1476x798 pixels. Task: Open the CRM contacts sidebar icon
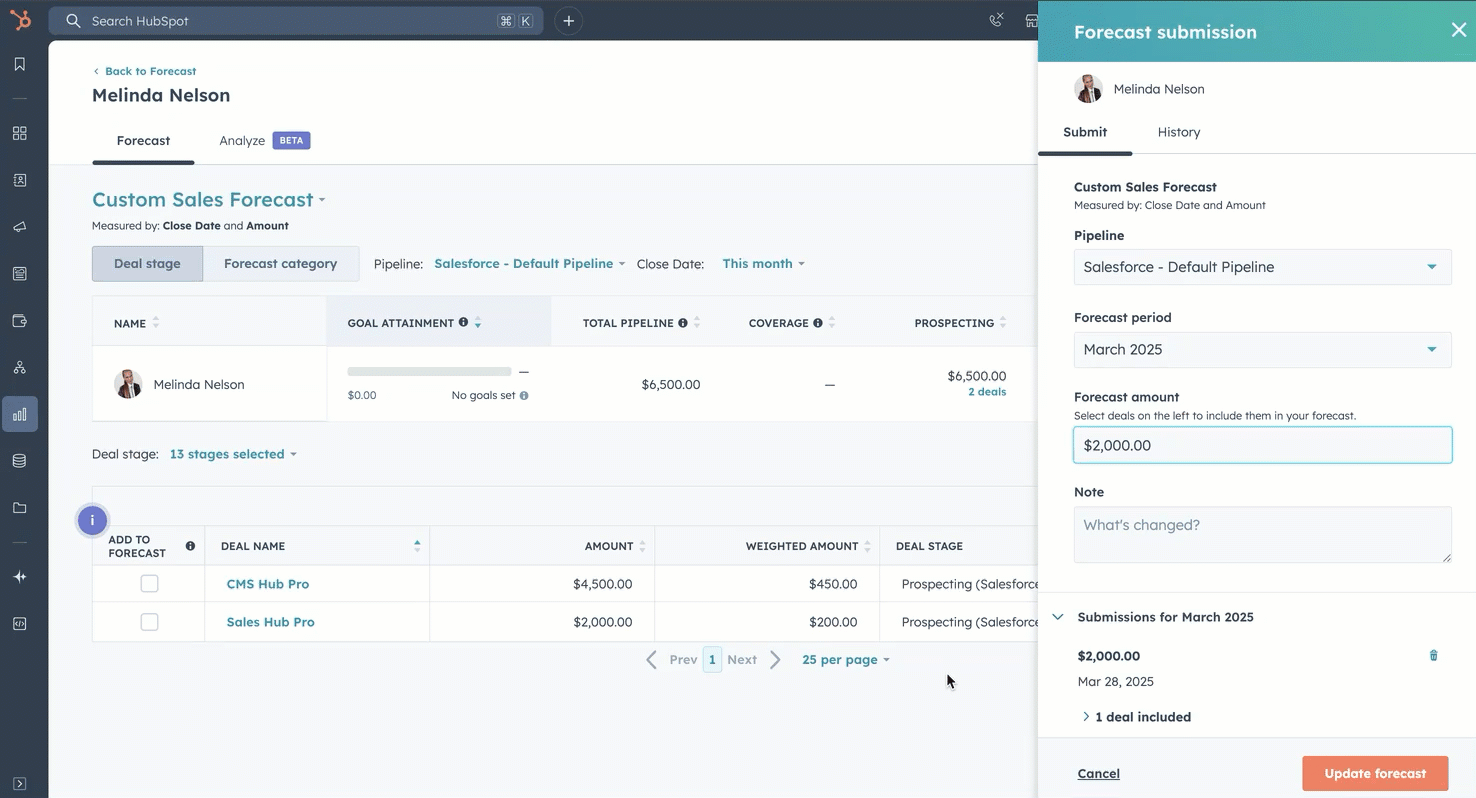(20, 180)
